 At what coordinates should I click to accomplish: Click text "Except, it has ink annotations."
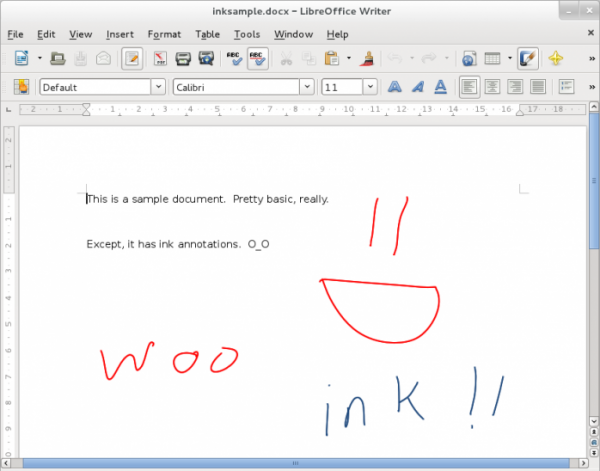pos(163,244)
